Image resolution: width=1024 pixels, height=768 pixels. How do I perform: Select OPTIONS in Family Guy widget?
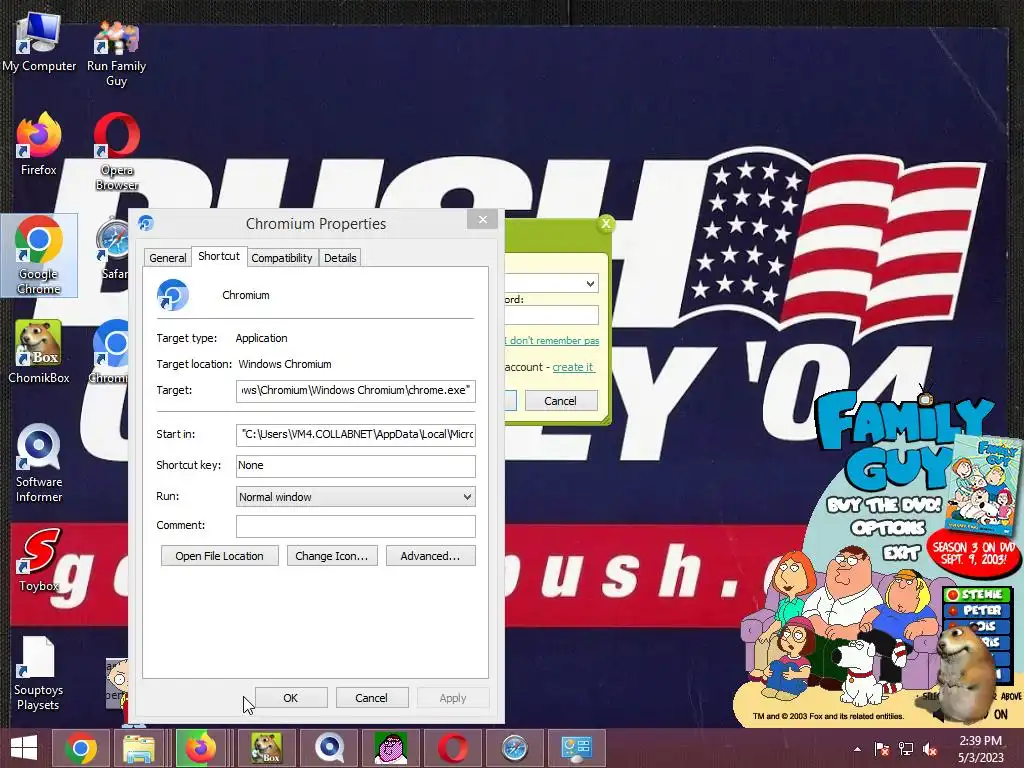[888, 528]
